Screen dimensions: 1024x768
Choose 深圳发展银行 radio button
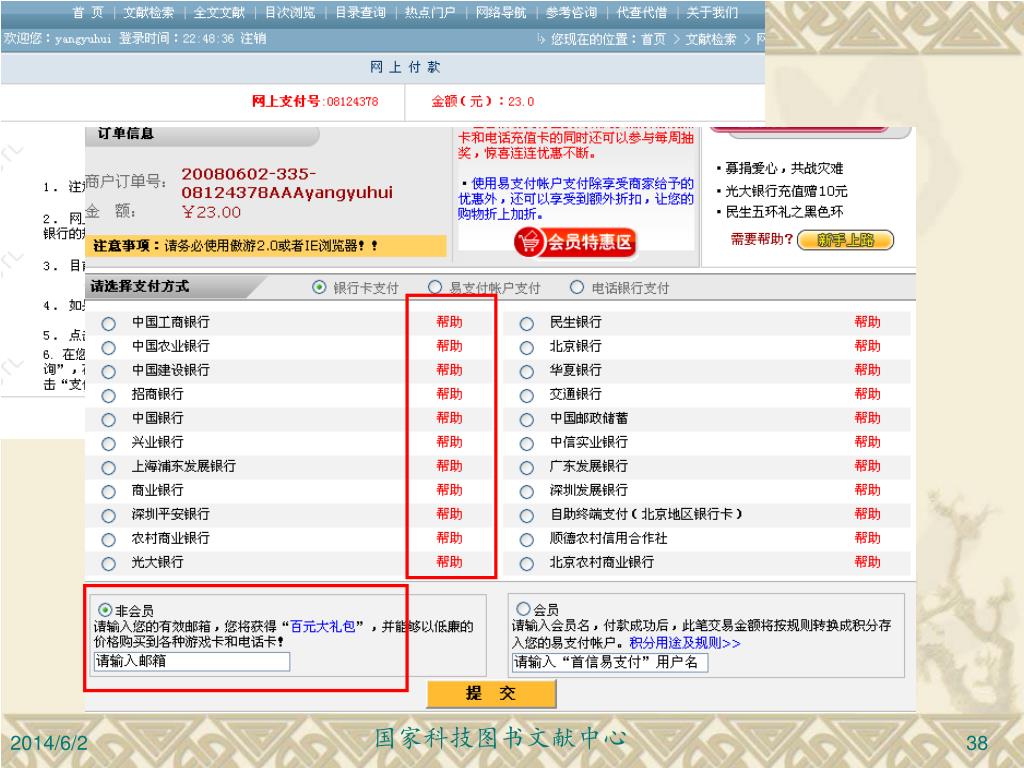coord(526,492)
